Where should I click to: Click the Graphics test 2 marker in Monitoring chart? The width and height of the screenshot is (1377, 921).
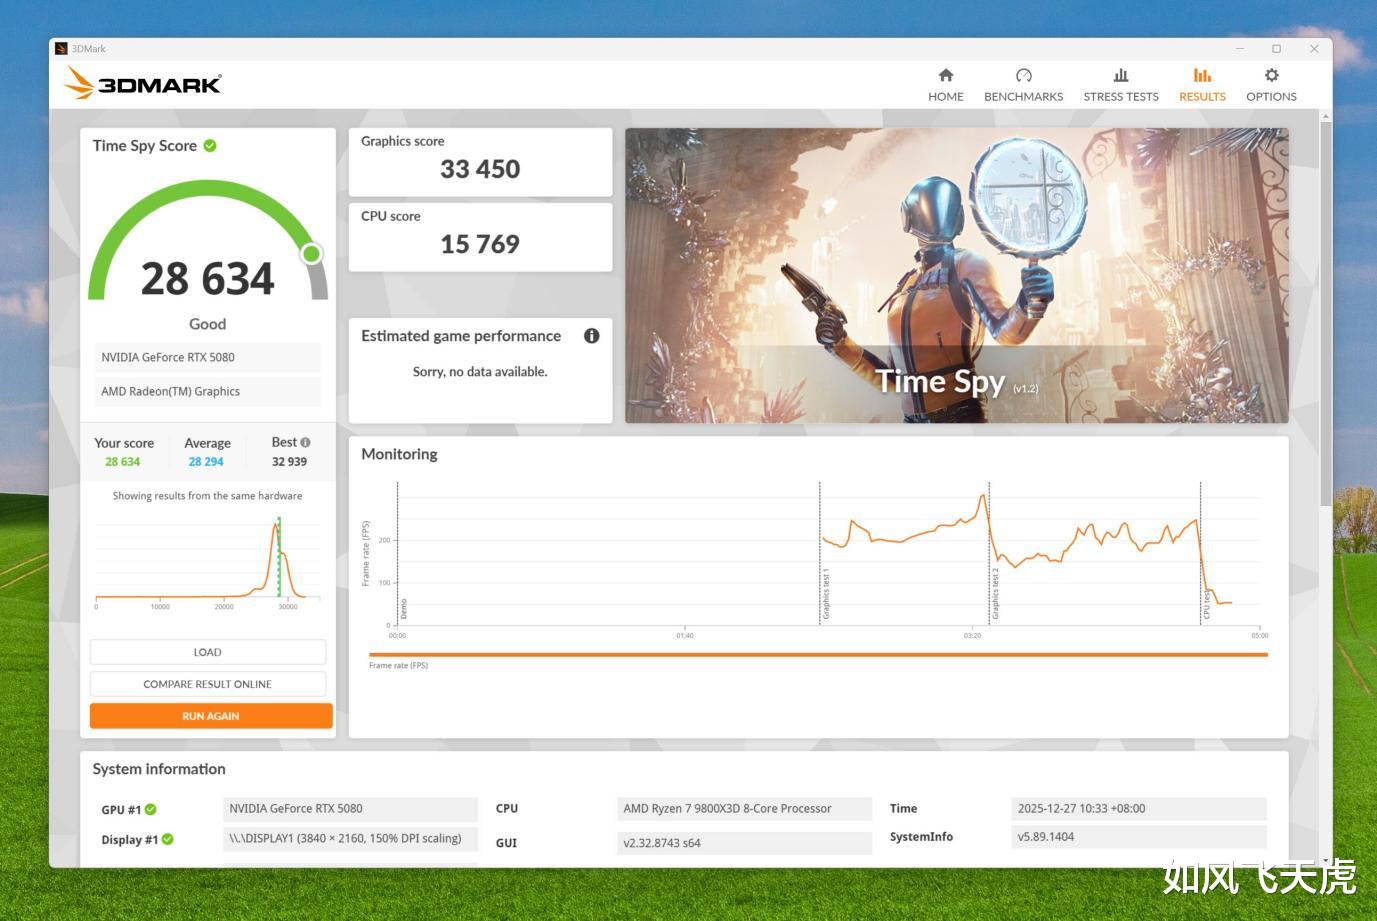pyautogui.click(x=996, y=594)
